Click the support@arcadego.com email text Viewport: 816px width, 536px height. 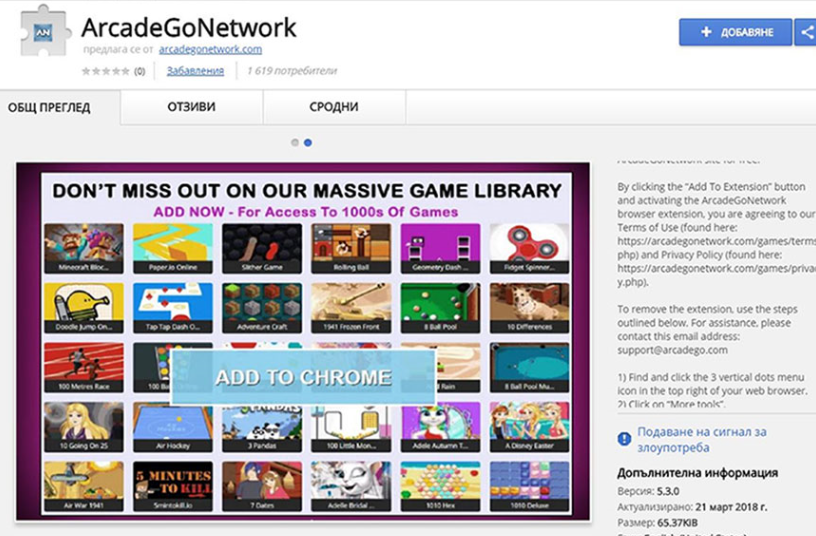(672, 350)
